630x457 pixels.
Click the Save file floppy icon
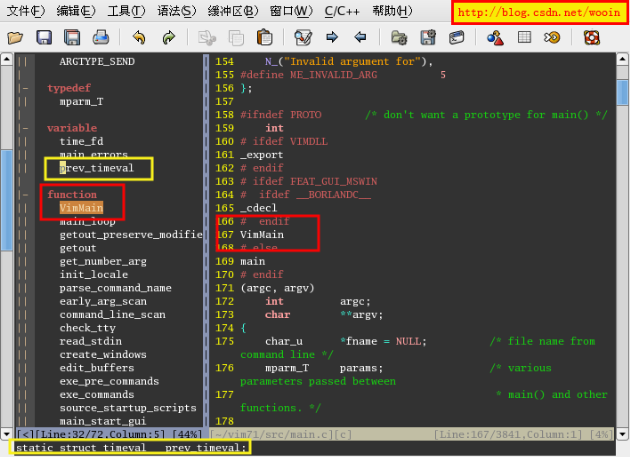(44, 38)
